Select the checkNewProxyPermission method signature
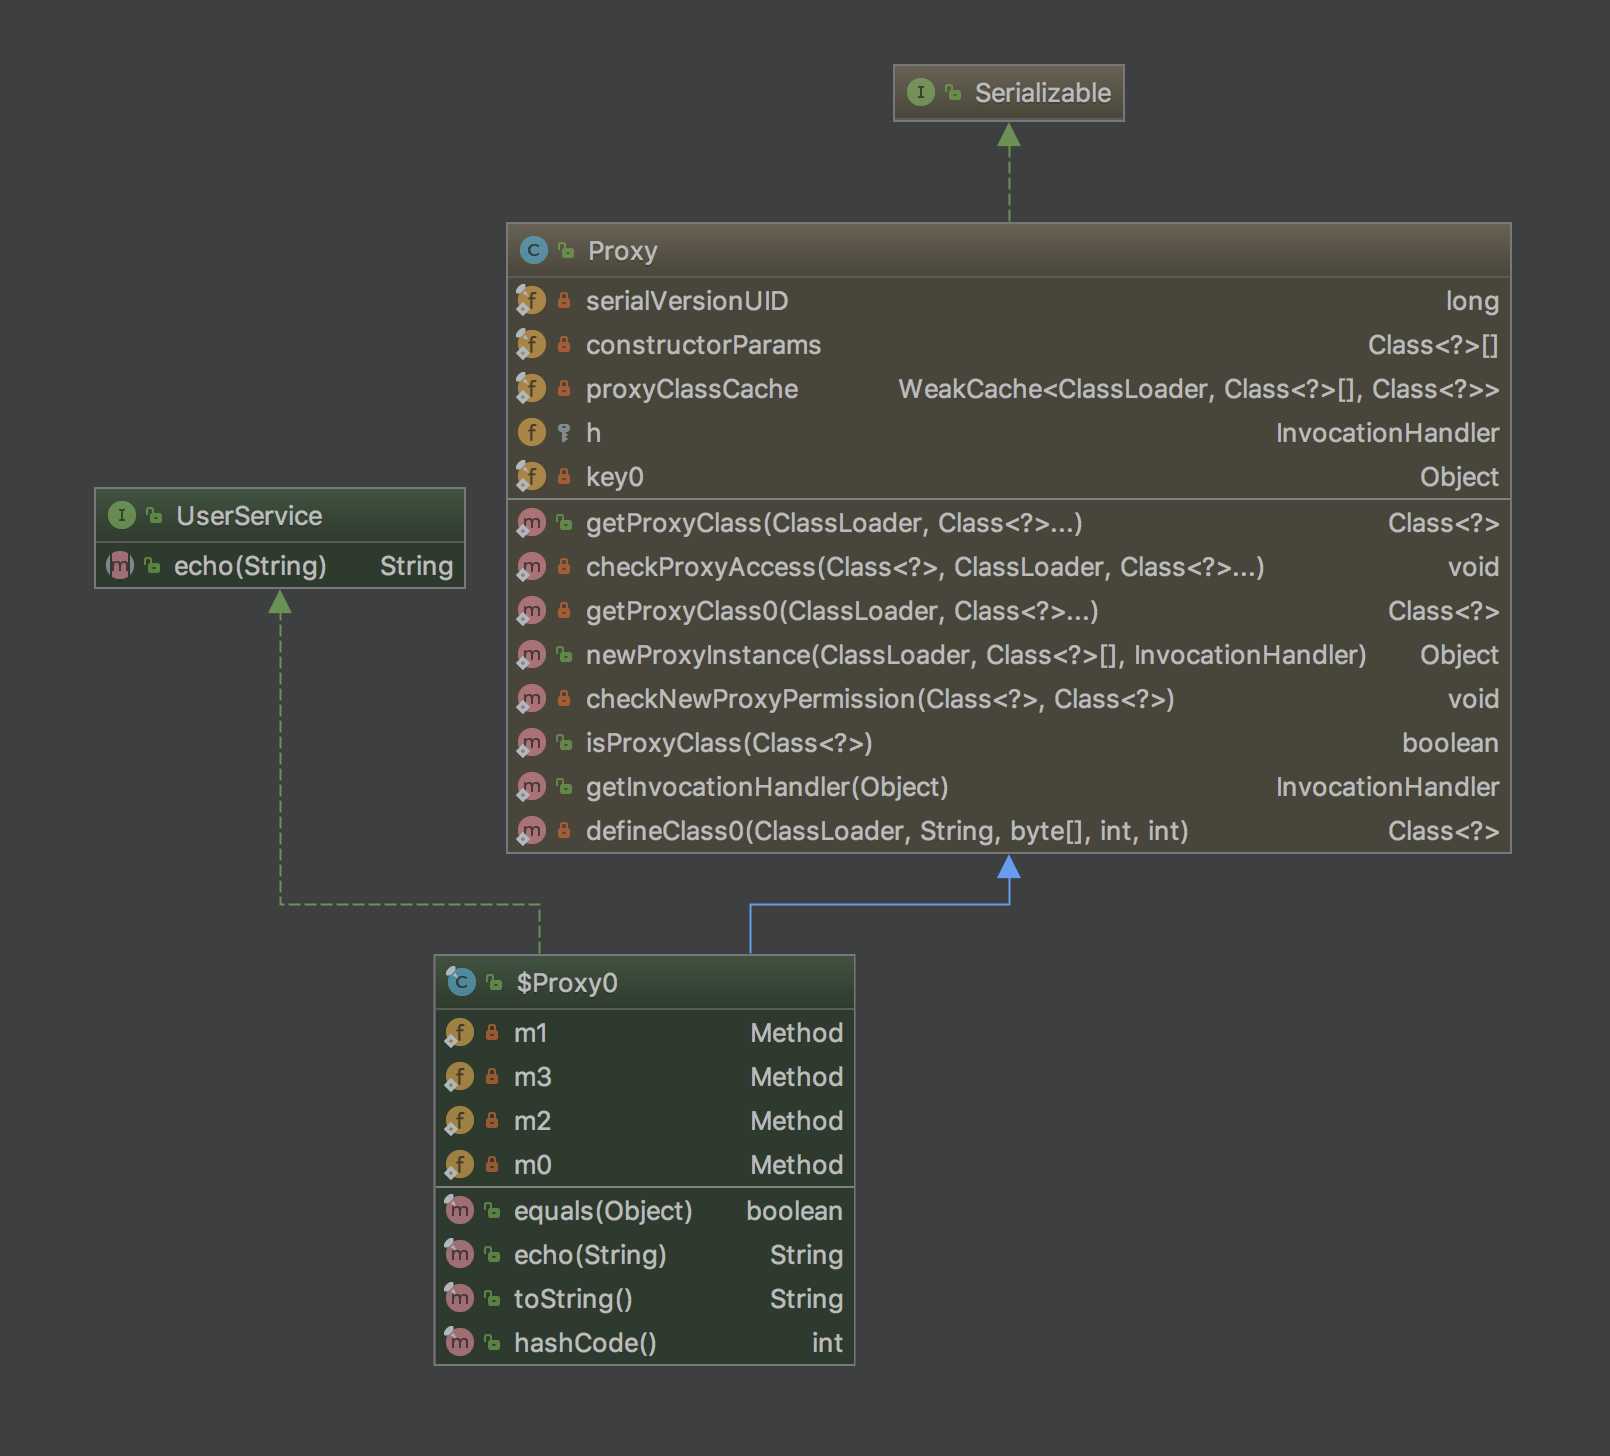1610x1456 pixels. pos(880,699)
